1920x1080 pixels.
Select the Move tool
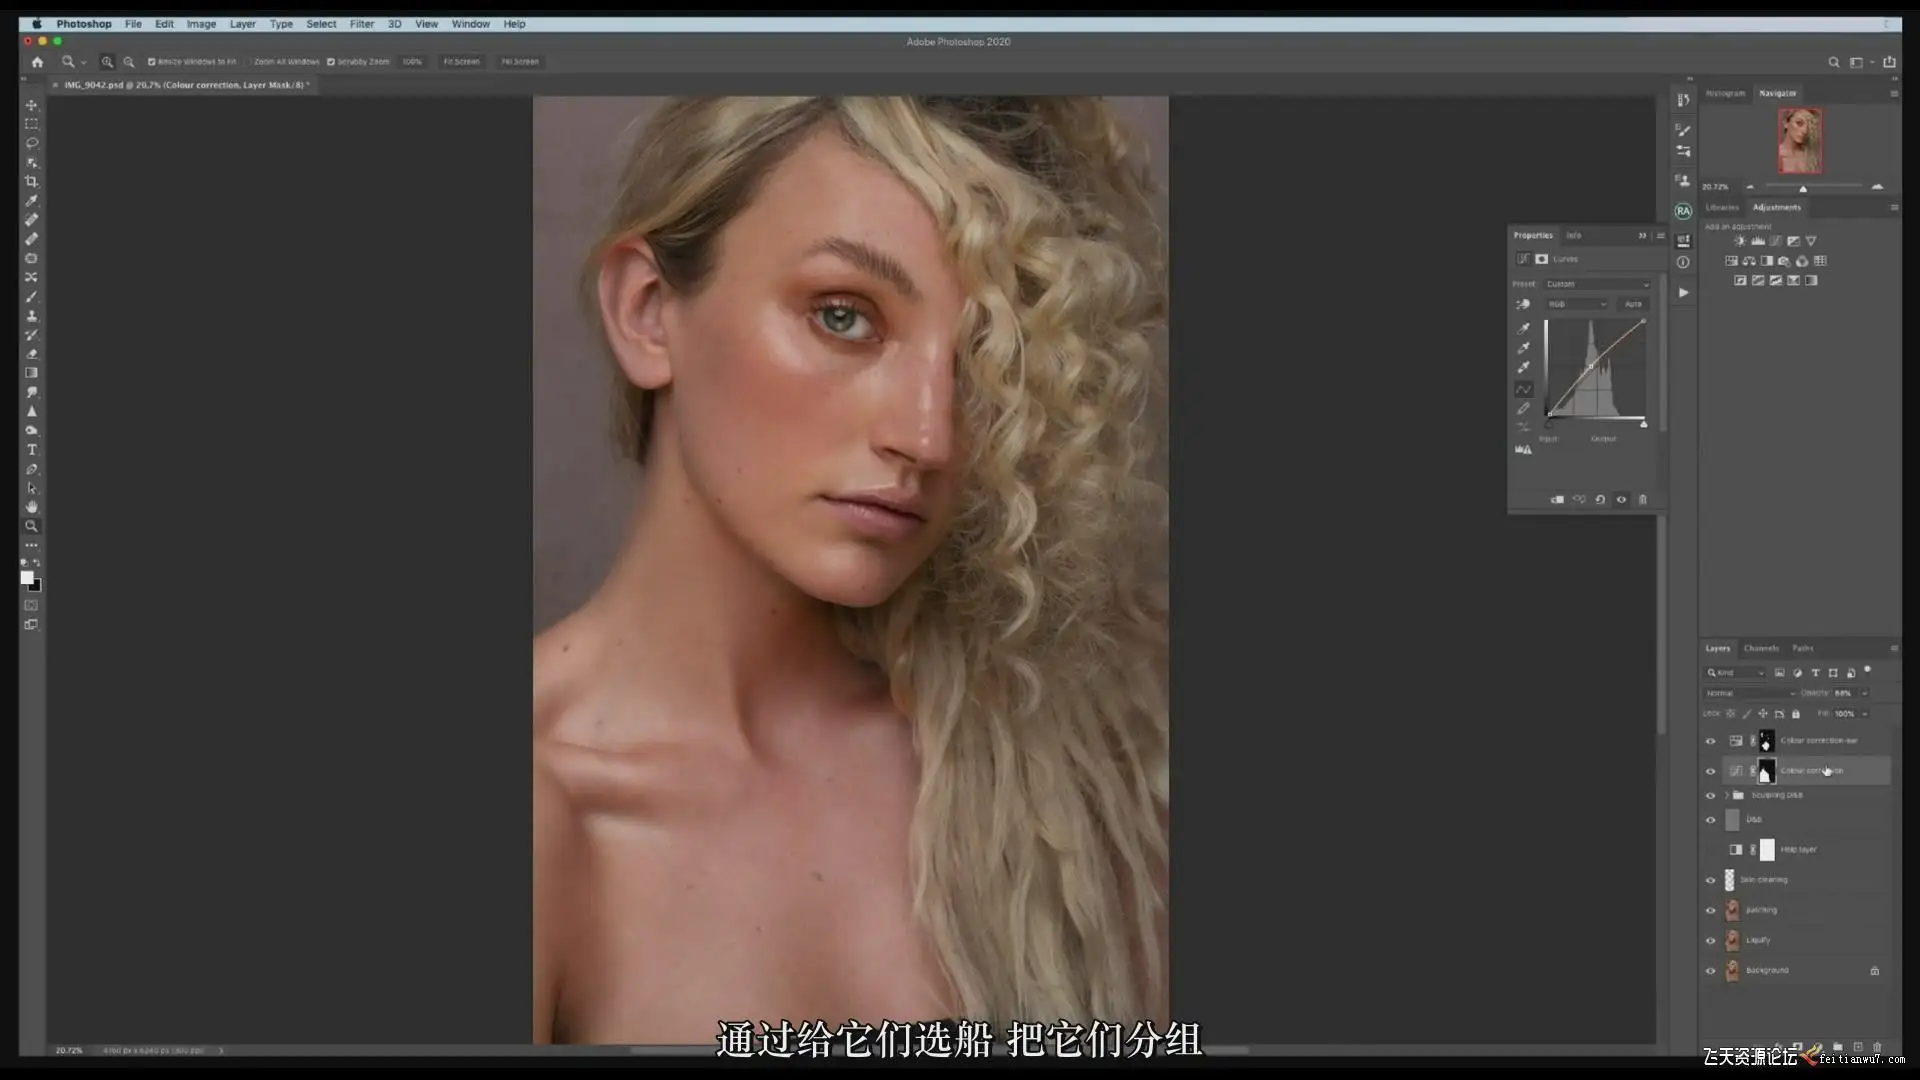point(31,105)
